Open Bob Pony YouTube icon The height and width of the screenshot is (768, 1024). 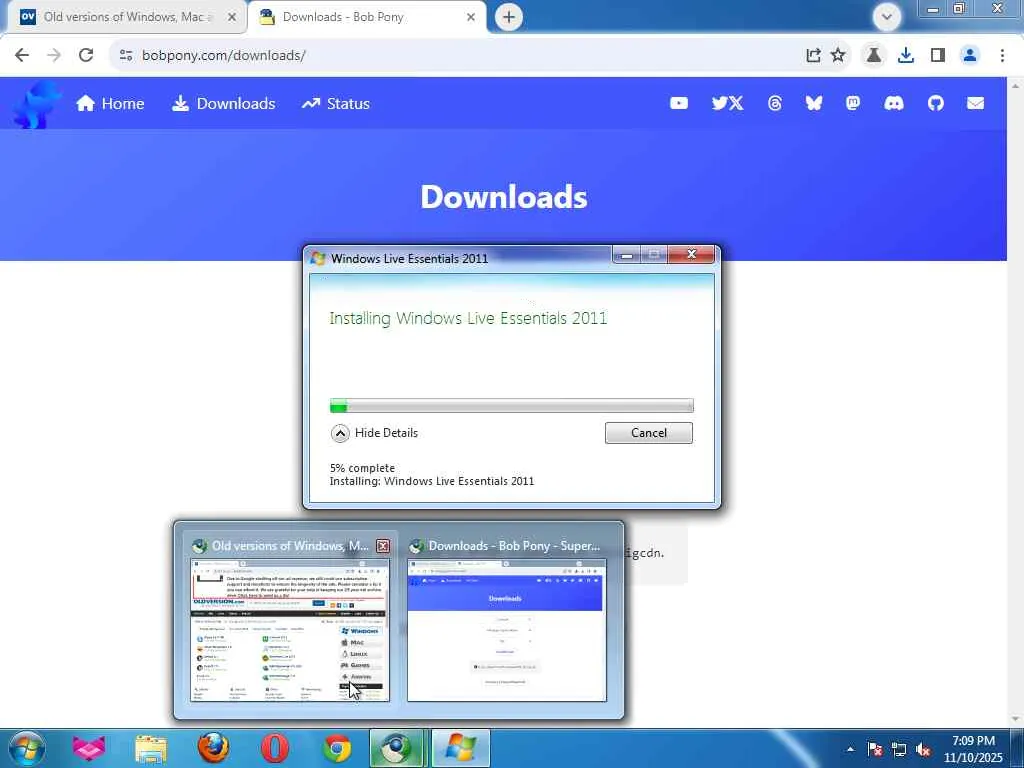coord(679,103)
